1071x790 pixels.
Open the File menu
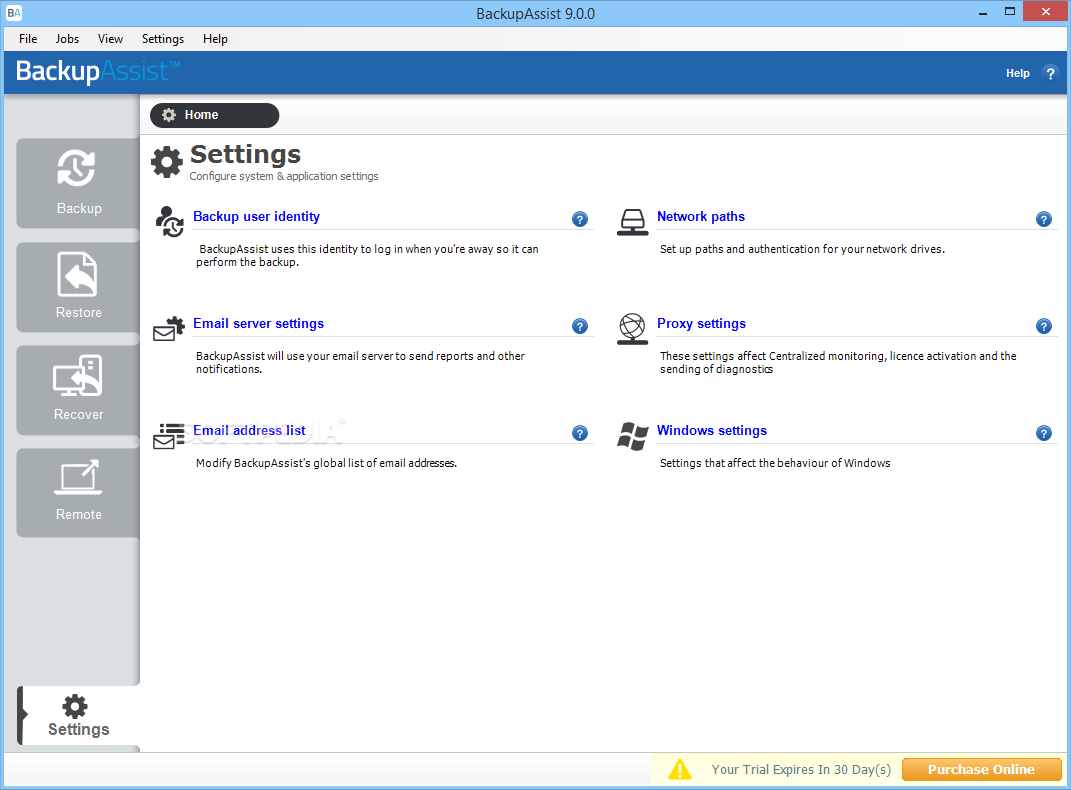(x=28, y=39)
